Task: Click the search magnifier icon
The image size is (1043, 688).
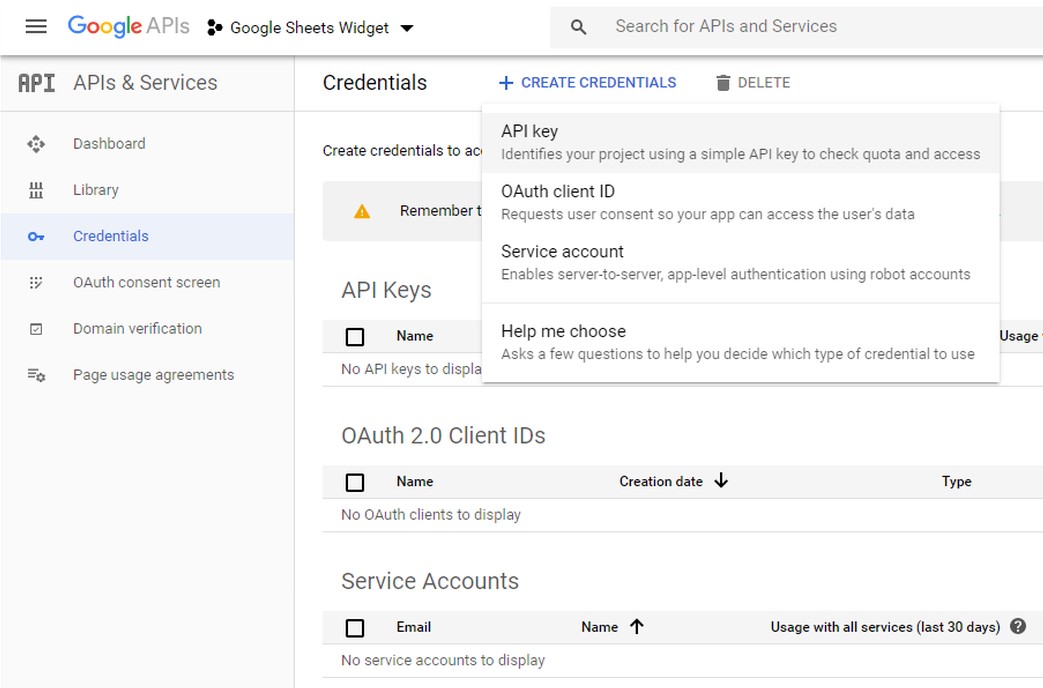Action: click(579, 27)
